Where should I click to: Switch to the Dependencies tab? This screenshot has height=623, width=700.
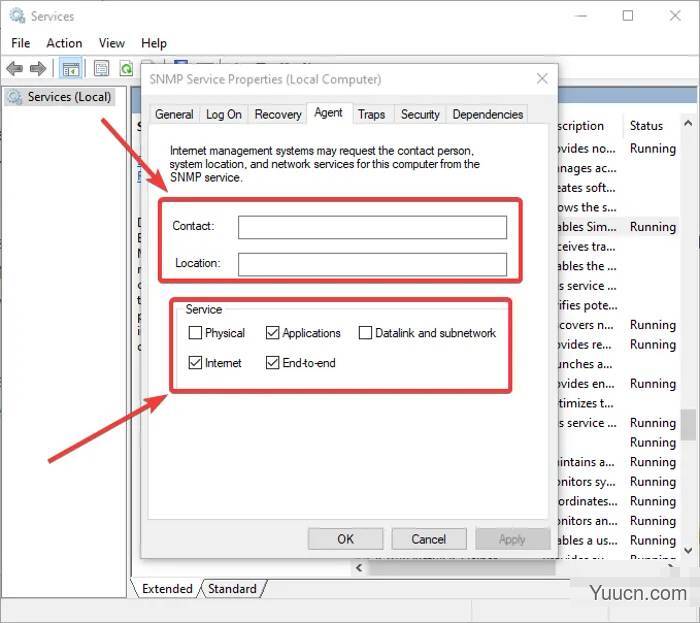(488, 114)
